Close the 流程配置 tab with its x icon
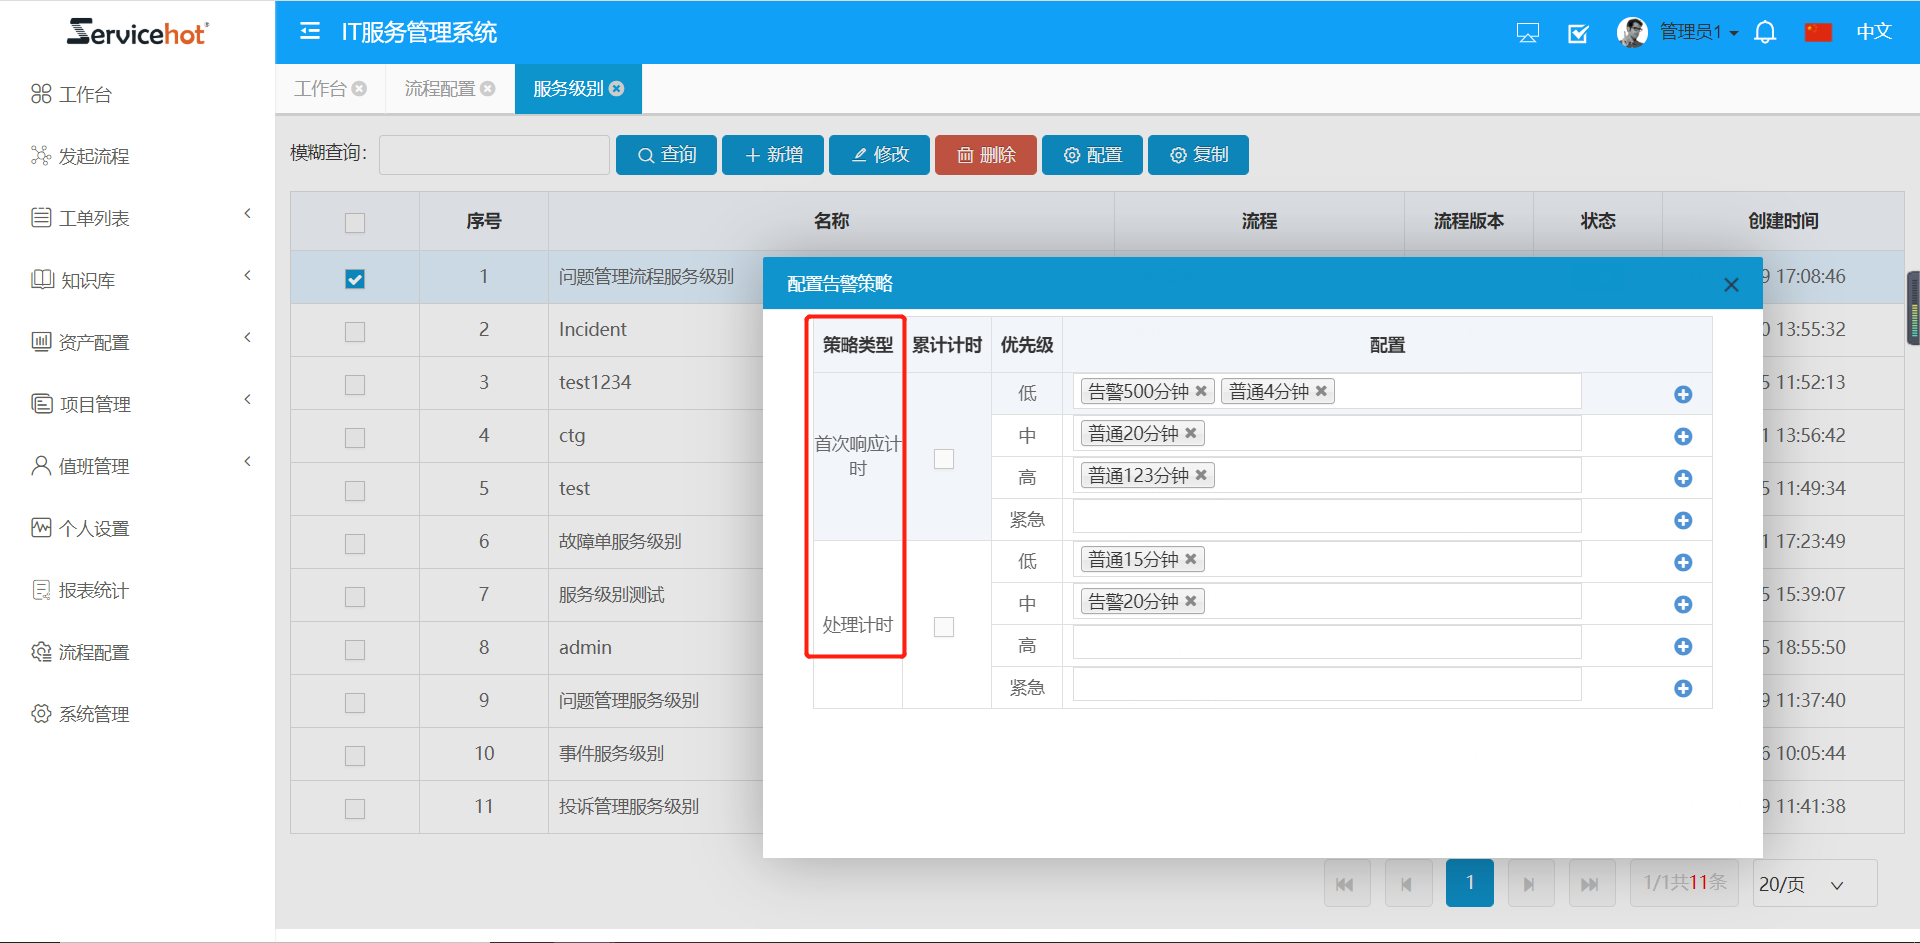Viewport: 1920px width, 943px height. tap(488, 89)
